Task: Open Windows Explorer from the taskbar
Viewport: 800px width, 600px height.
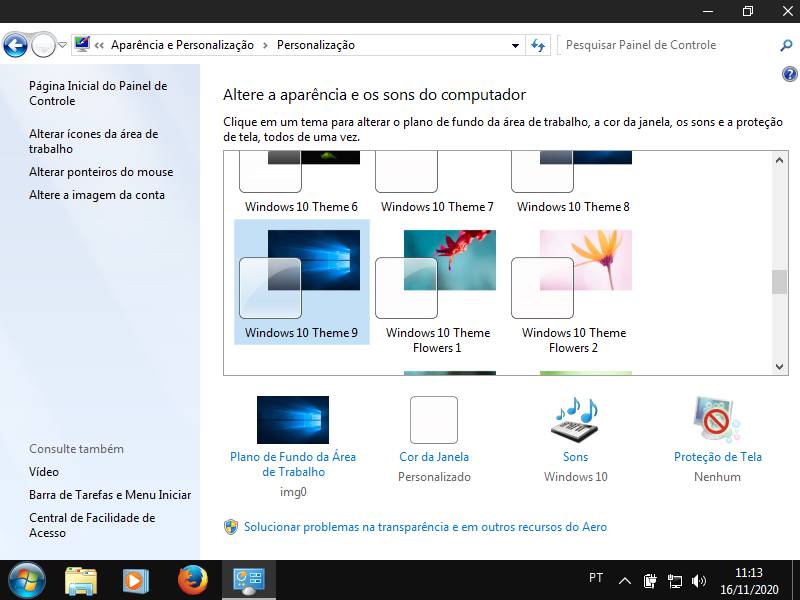Action: (81, 581)
